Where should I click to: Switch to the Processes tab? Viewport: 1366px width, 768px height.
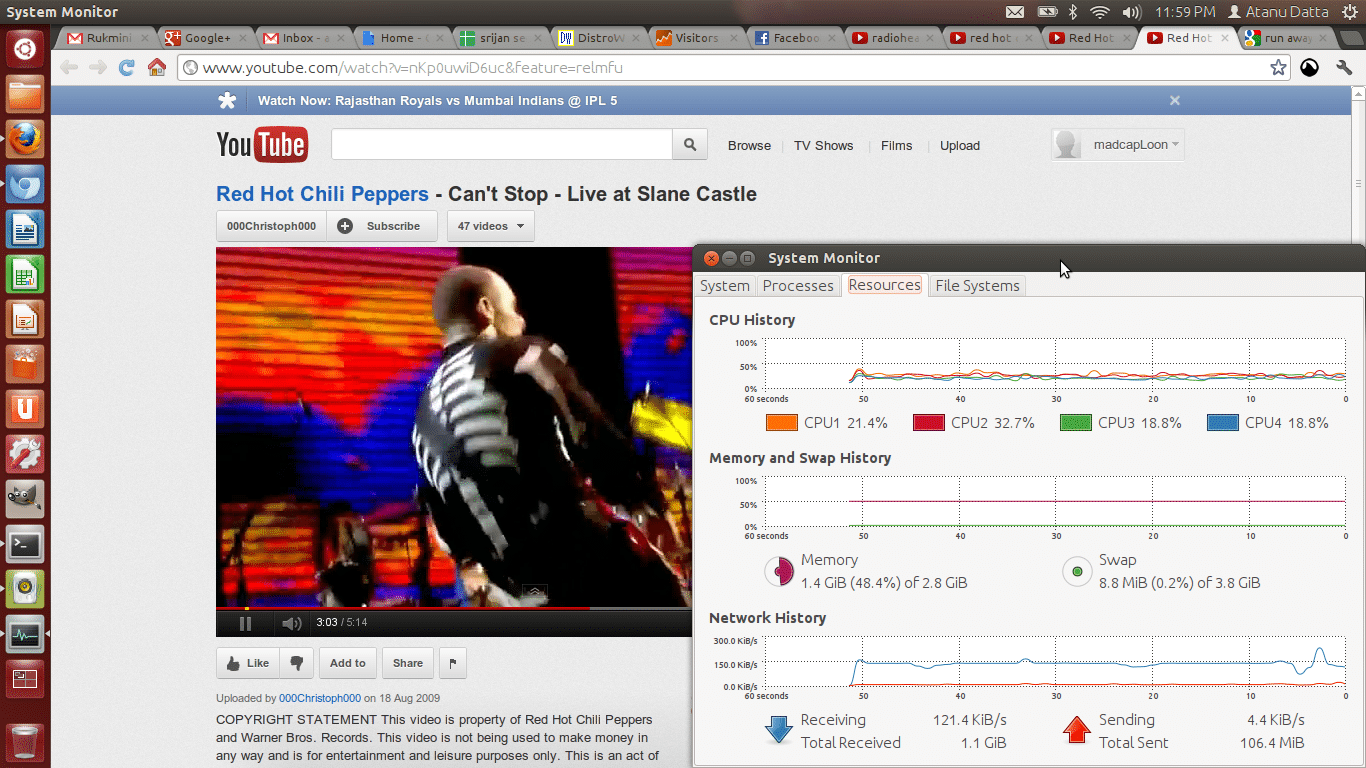click(x=798, y=286)
